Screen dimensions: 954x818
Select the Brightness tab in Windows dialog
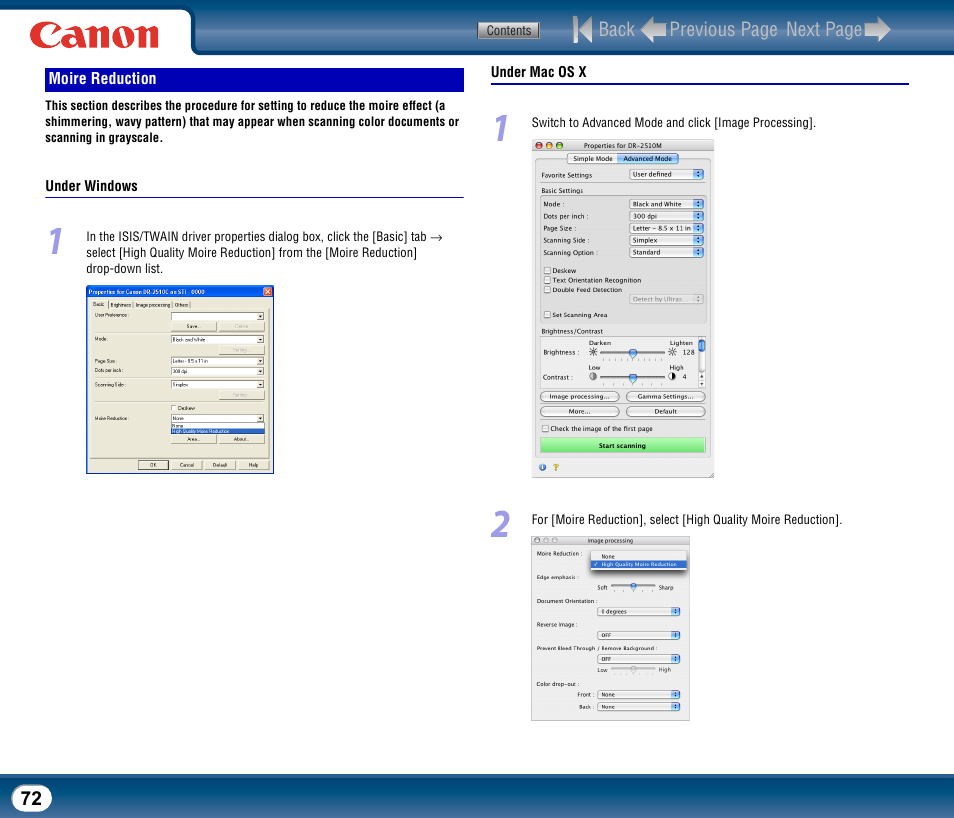click(x=120, y=305)
